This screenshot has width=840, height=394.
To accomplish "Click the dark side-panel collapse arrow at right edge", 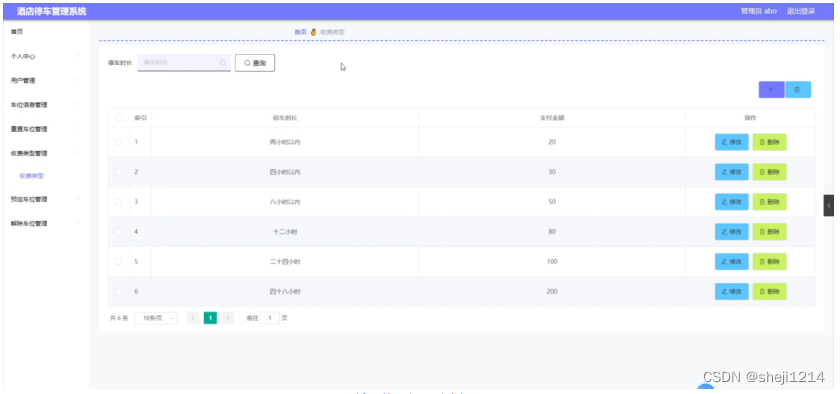I will (x=828, y=205).
